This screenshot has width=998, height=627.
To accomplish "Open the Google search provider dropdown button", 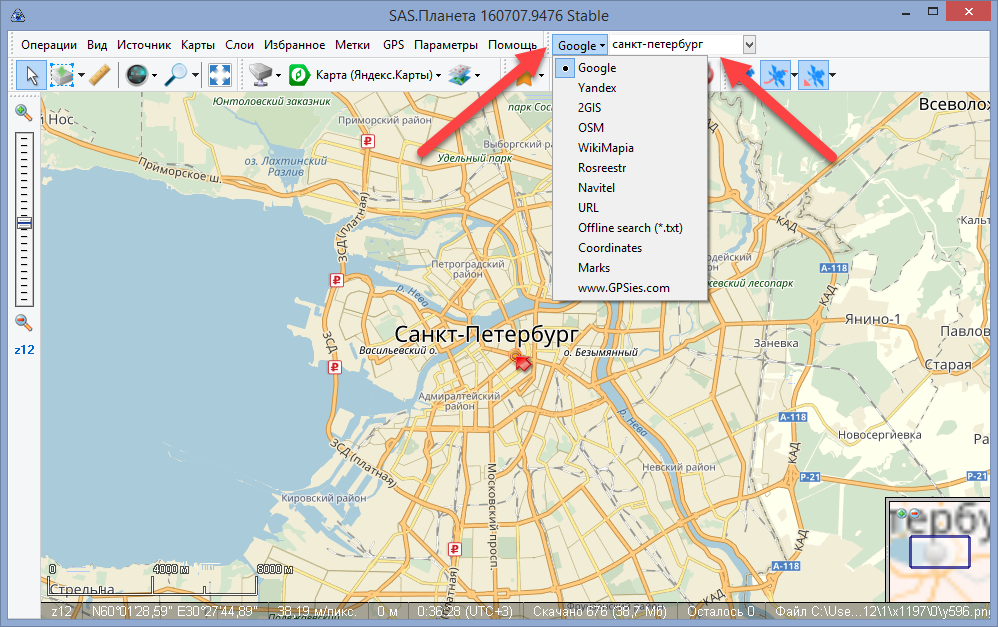I will click(x=581, y=45).
